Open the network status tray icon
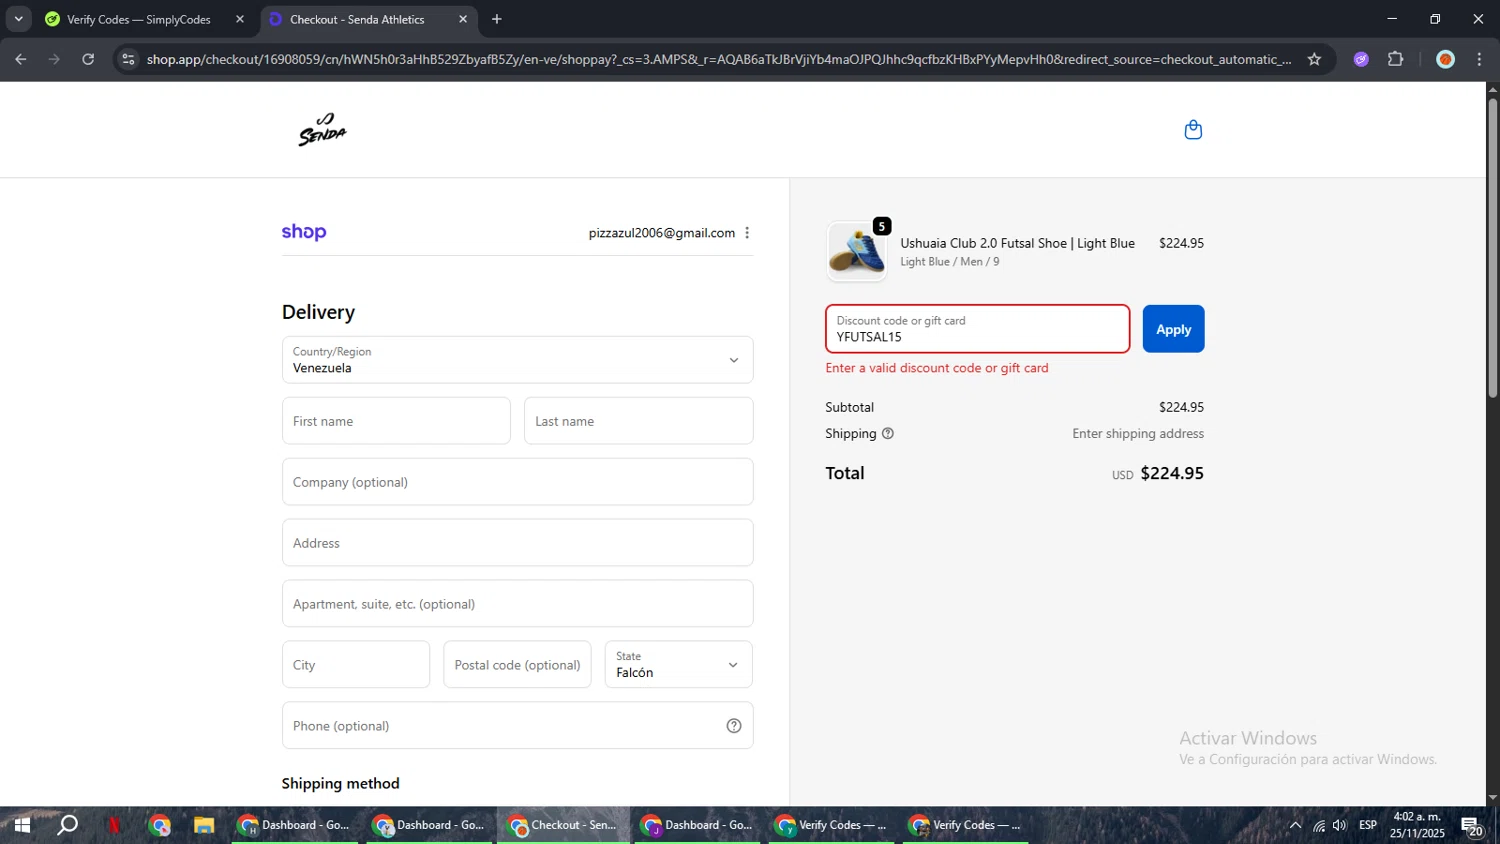 point(1319,825)
